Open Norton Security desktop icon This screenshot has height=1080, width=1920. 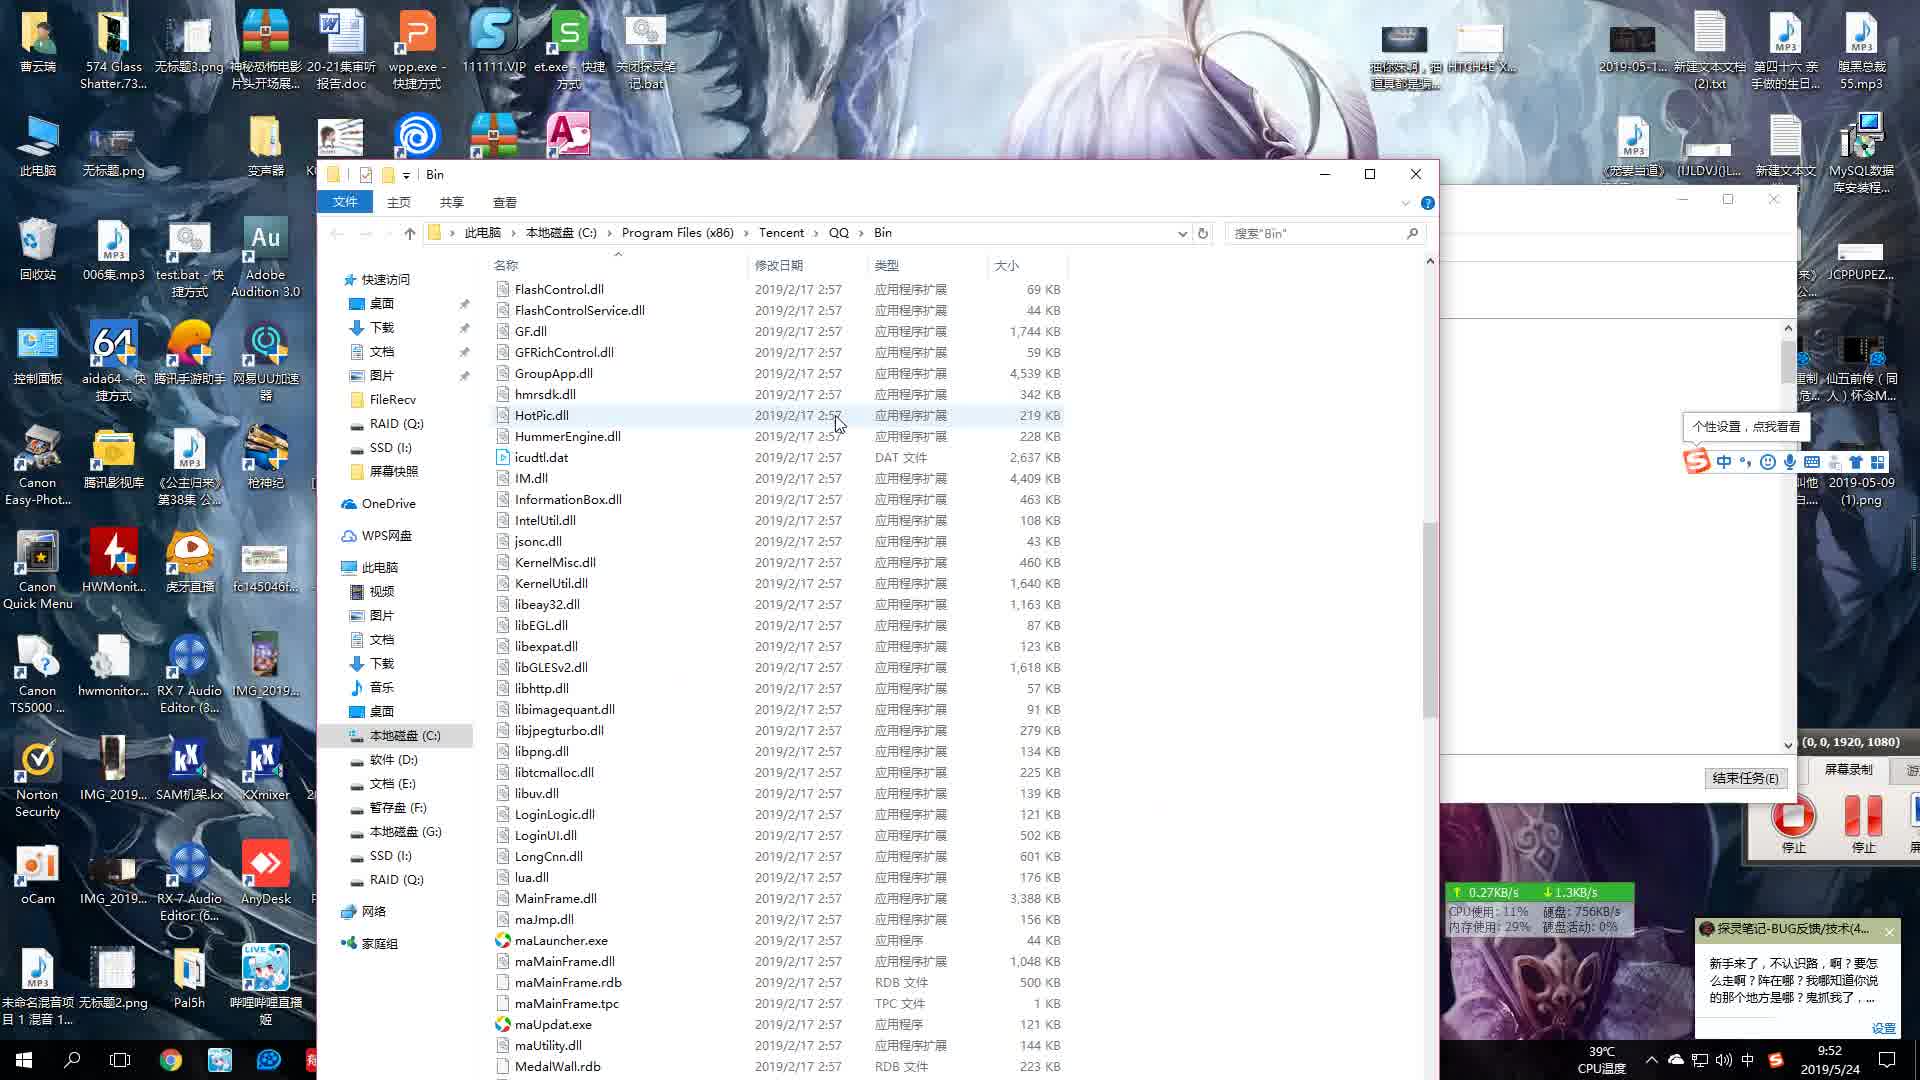(37, 780)
